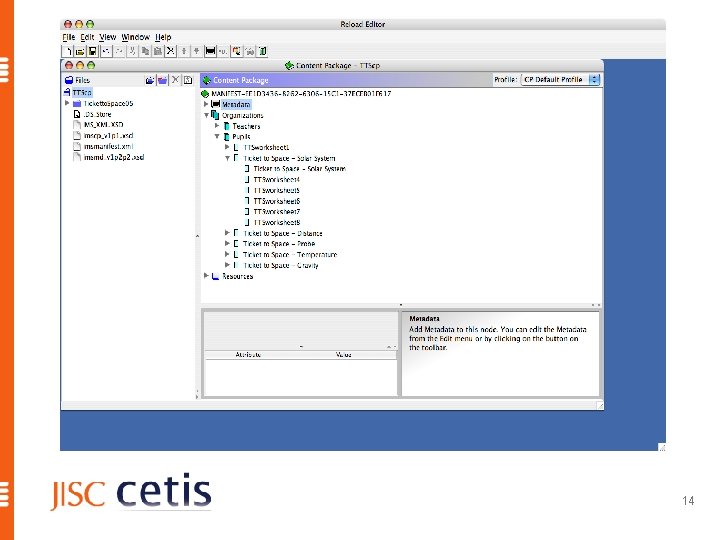Click the binoculars toolbar icon

click(x=250, y=51)
